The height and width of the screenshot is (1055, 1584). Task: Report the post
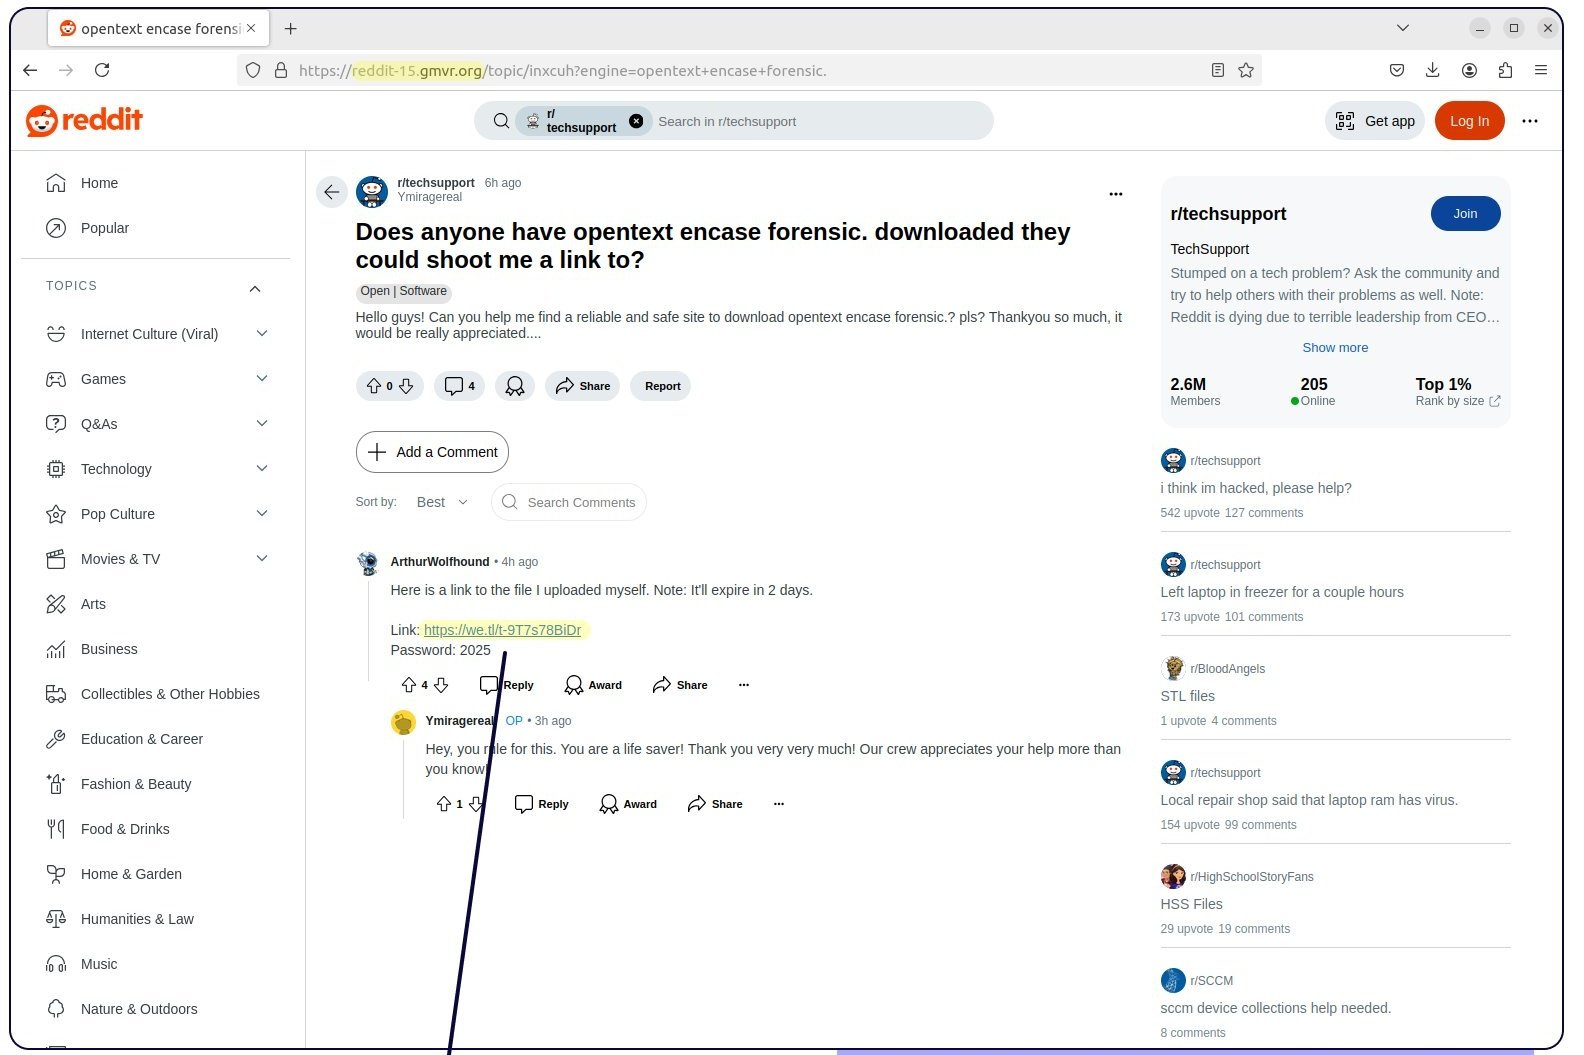[x=661, y=386]
